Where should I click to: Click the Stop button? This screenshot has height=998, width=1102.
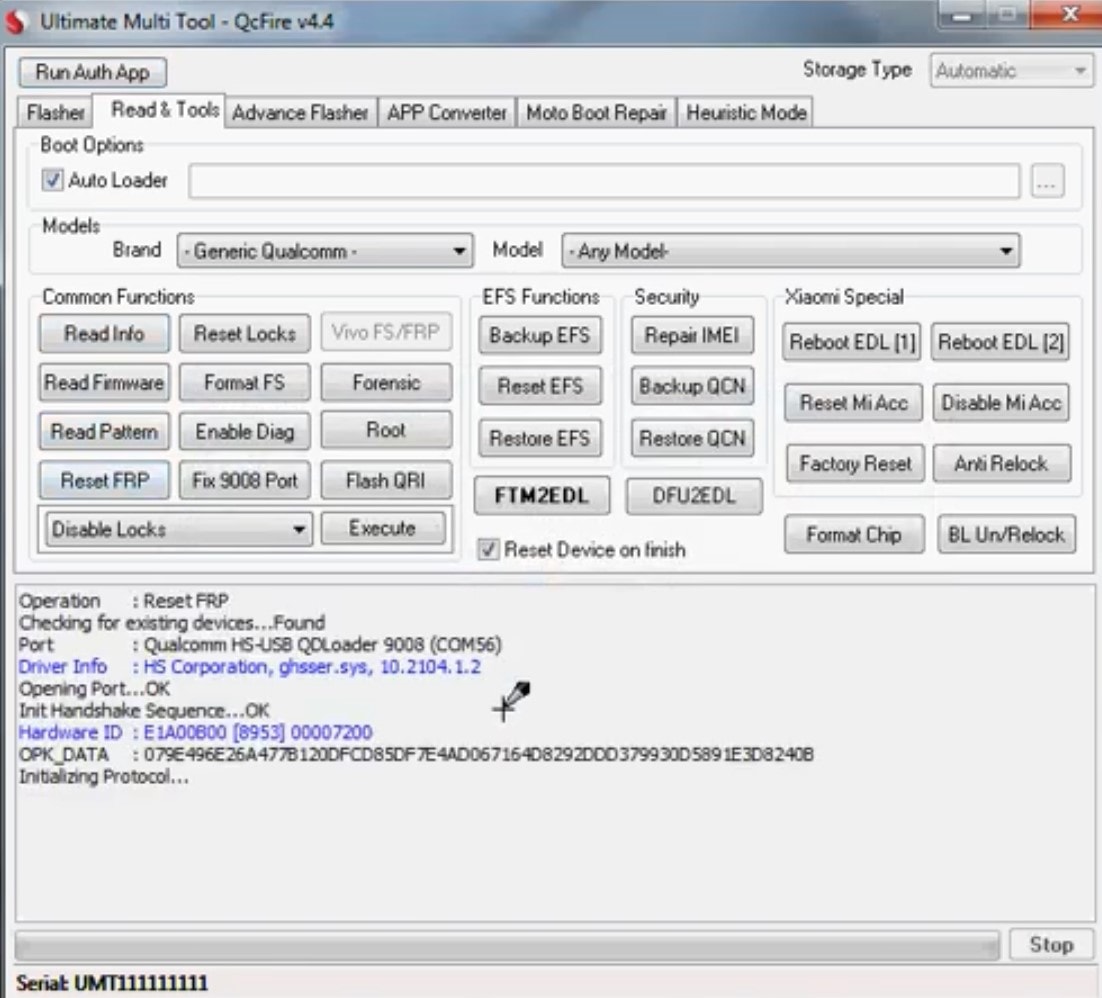1051,945
